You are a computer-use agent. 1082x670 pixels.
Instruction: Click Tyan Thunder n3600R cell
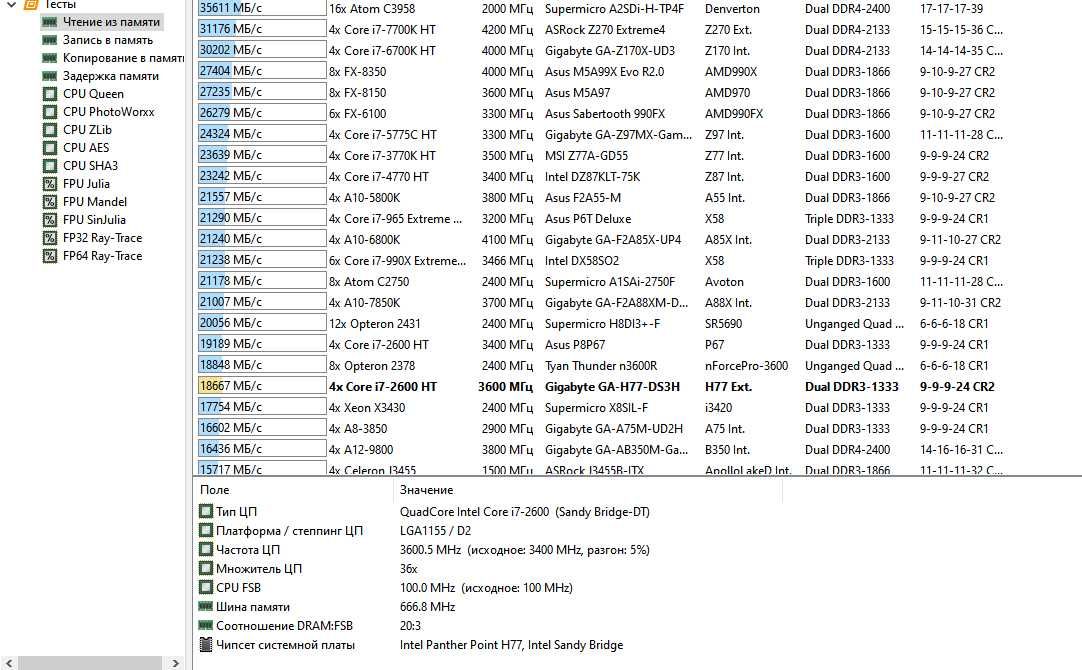pos(600,366)
